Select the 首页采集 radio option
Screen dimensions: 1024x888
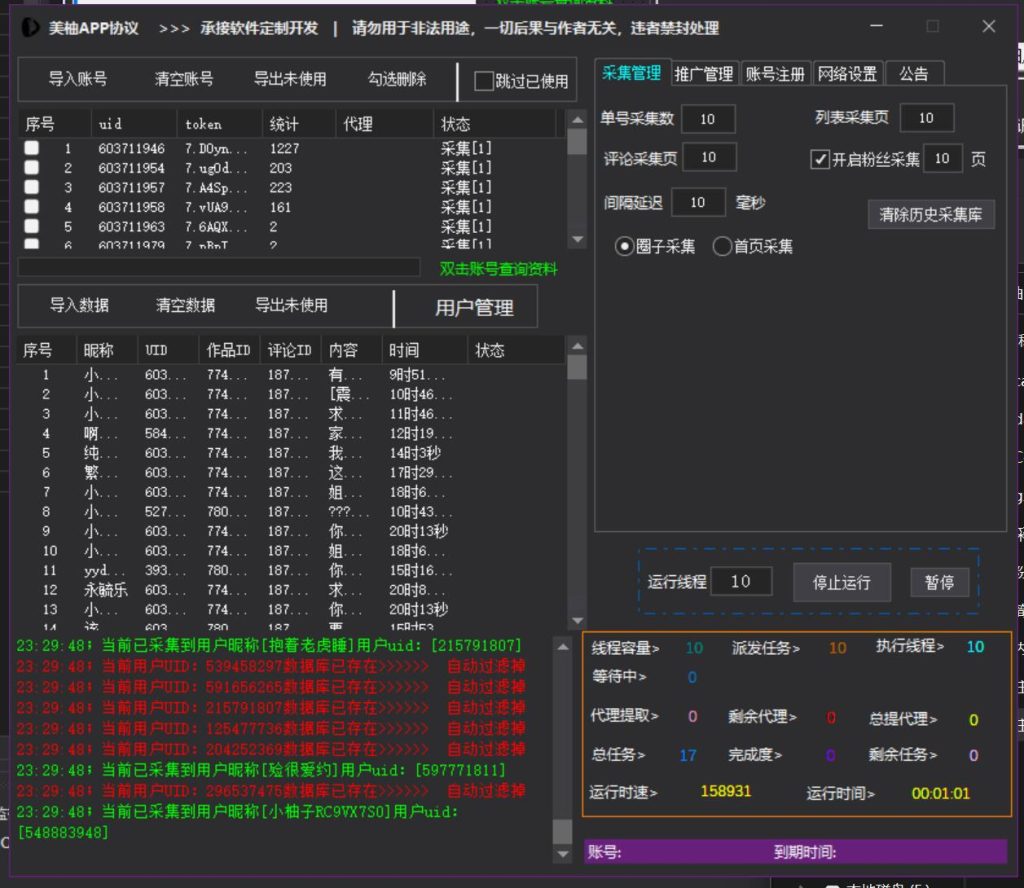point(722,246)
